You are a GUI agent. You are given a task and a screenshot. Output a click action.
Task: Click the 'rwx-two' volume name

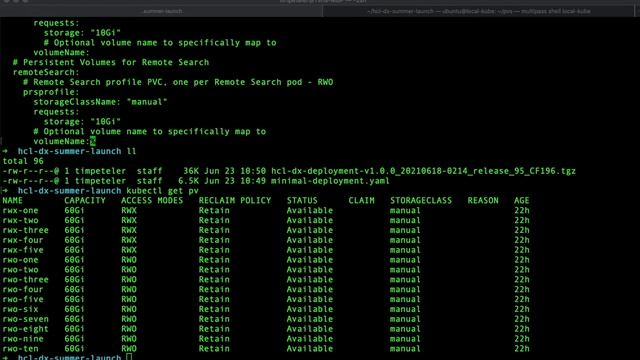coord(20,220)
